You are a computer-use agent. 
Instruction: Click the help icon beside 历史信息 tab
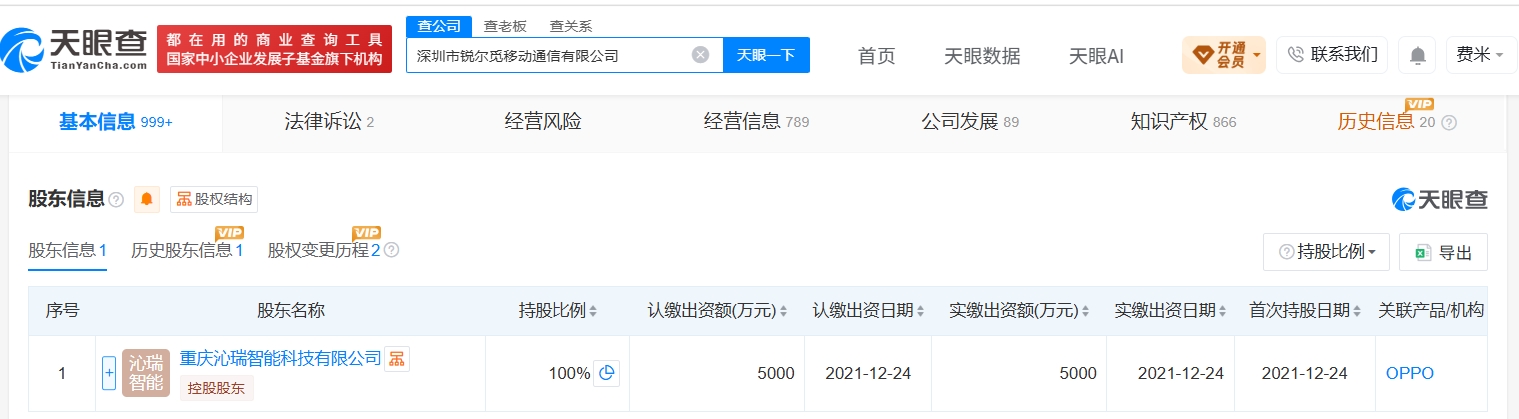[1449, 122]
